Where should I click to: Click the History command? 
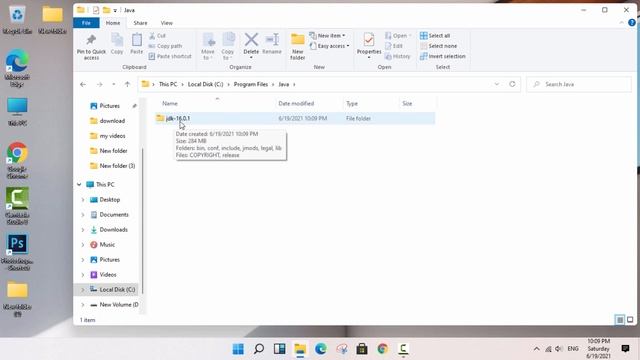point(398,56)
